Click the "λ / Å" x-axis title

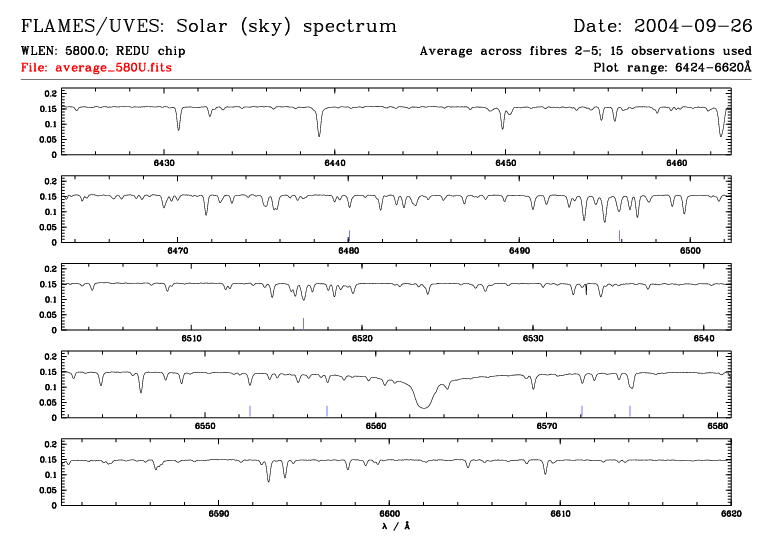(396, 526)
